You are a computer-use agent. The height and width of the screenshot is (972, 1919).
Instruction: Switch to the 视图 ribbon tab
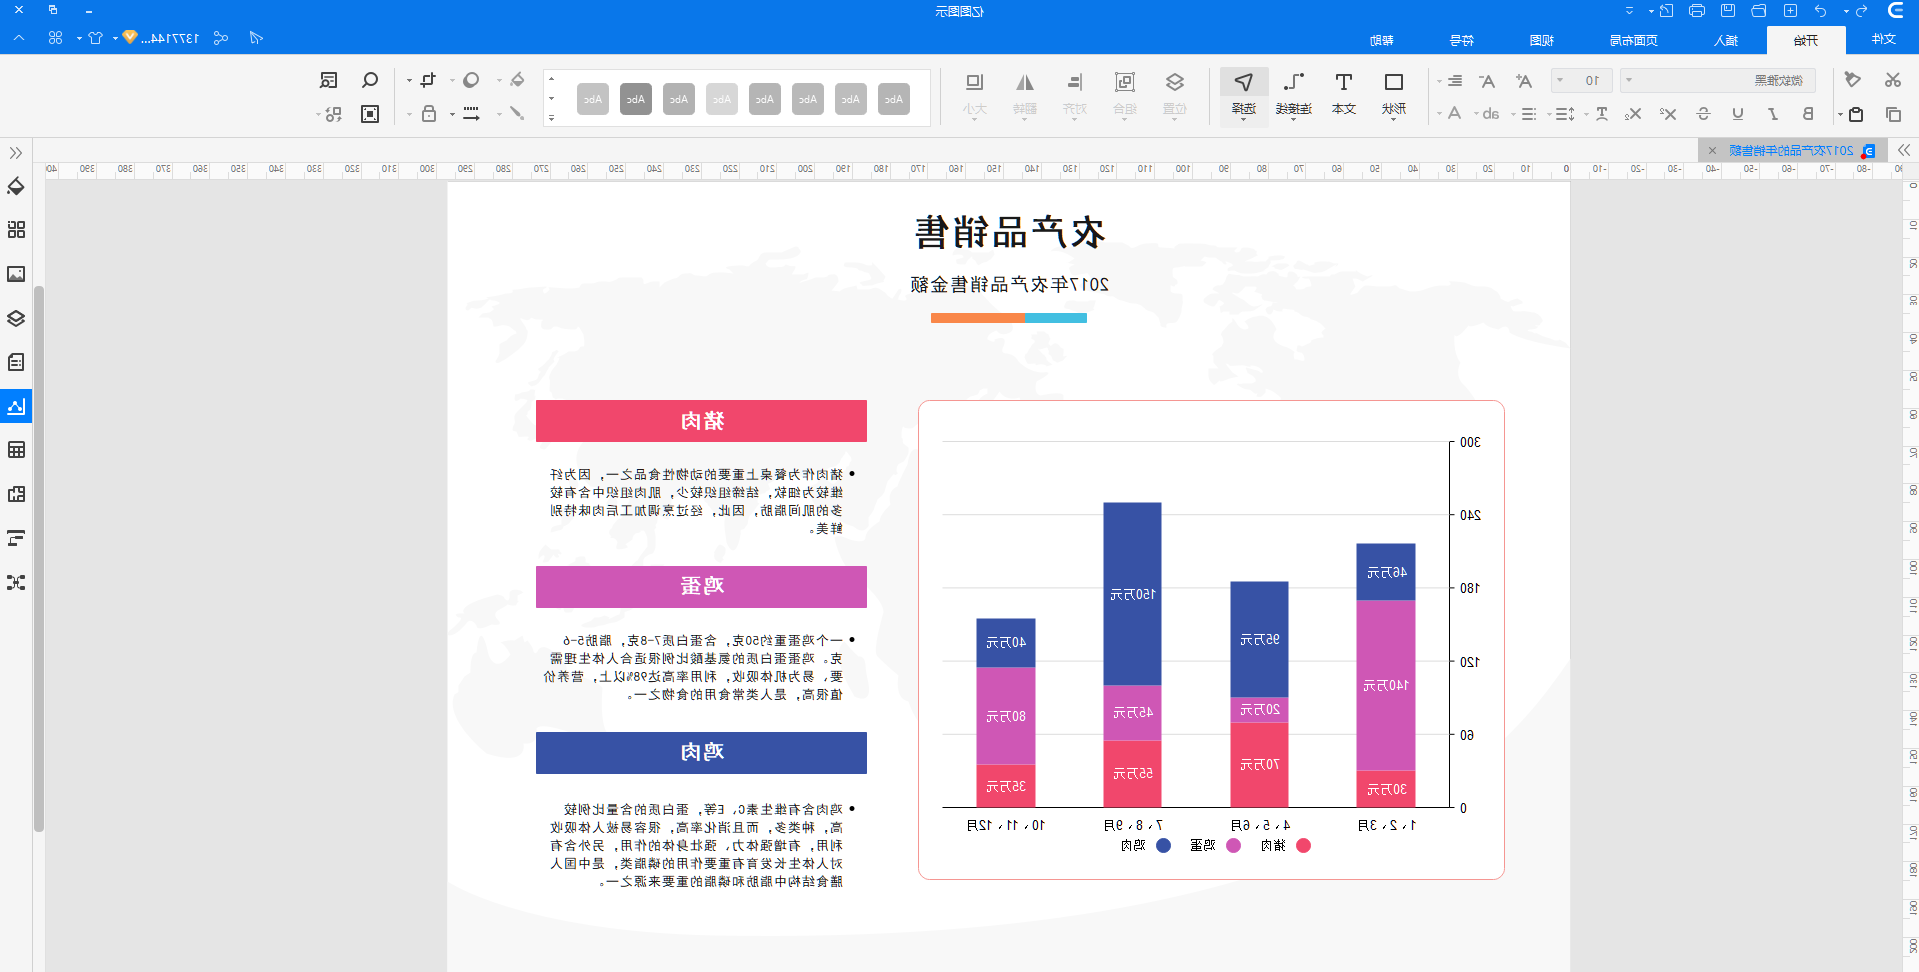1542,40
